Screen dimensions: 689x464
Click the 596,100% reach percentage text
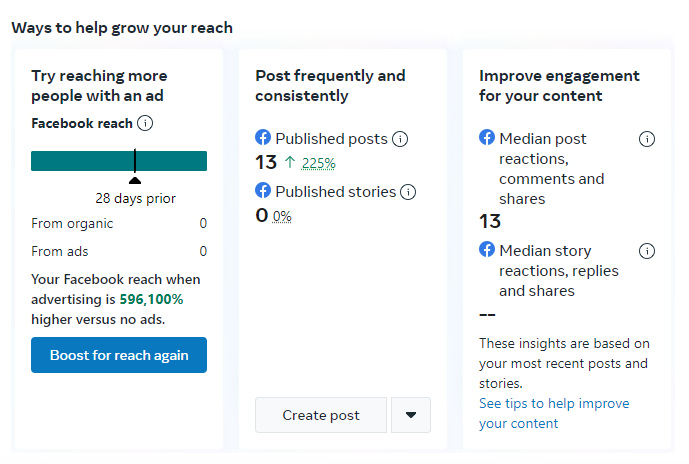tap(151, 299)
